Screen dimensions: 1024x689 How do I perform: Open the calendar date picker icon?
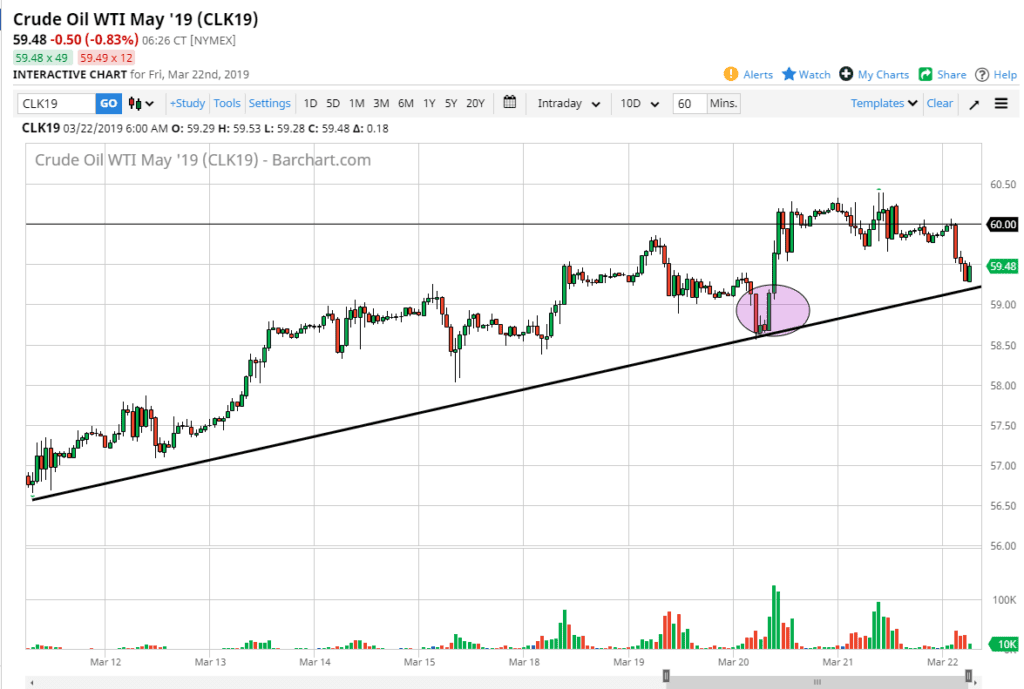[510, 103]
